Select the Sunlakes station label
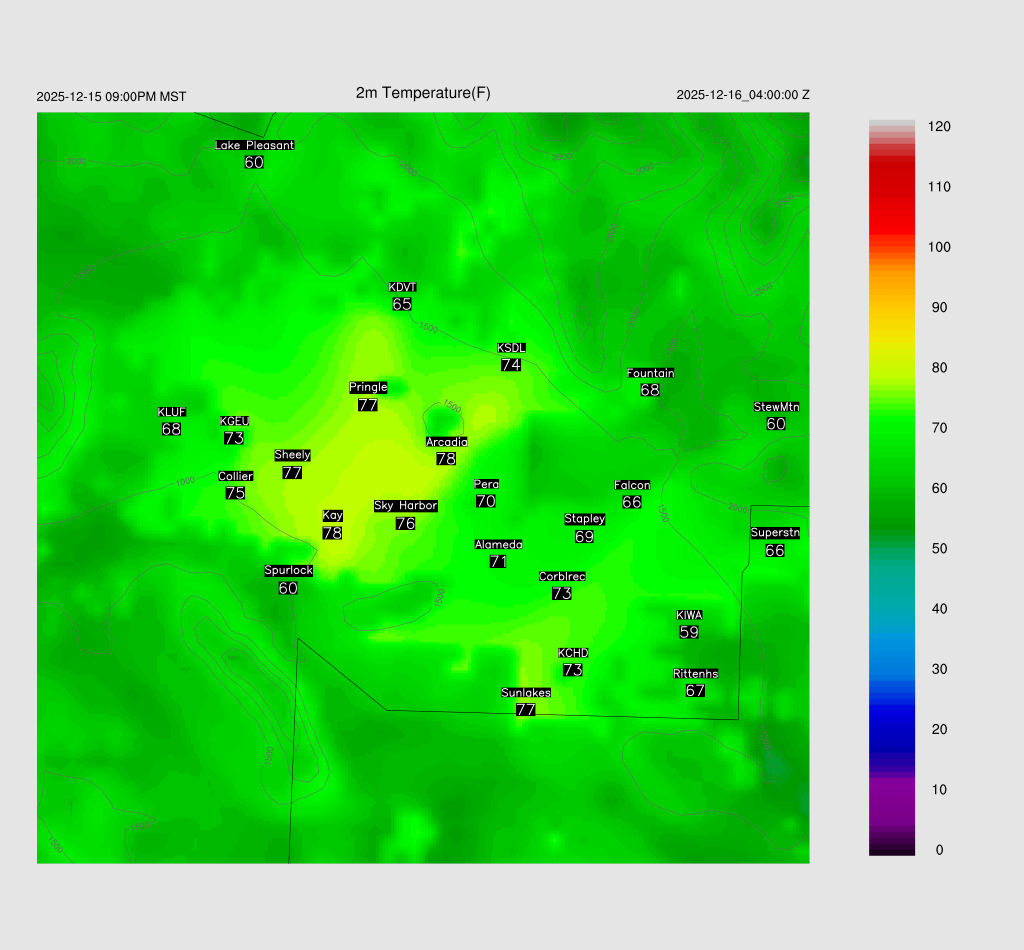Image resolution: width=1024 pixels, height=950 pixels. 526,693
